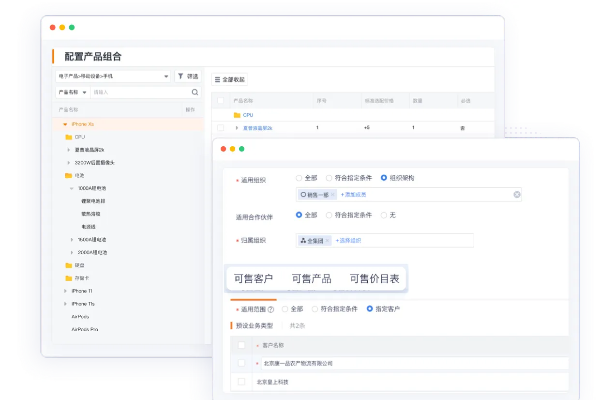Expand the iPhone 11 tree node
This screenshot has width=600, height=400.
tap(65, 291)
